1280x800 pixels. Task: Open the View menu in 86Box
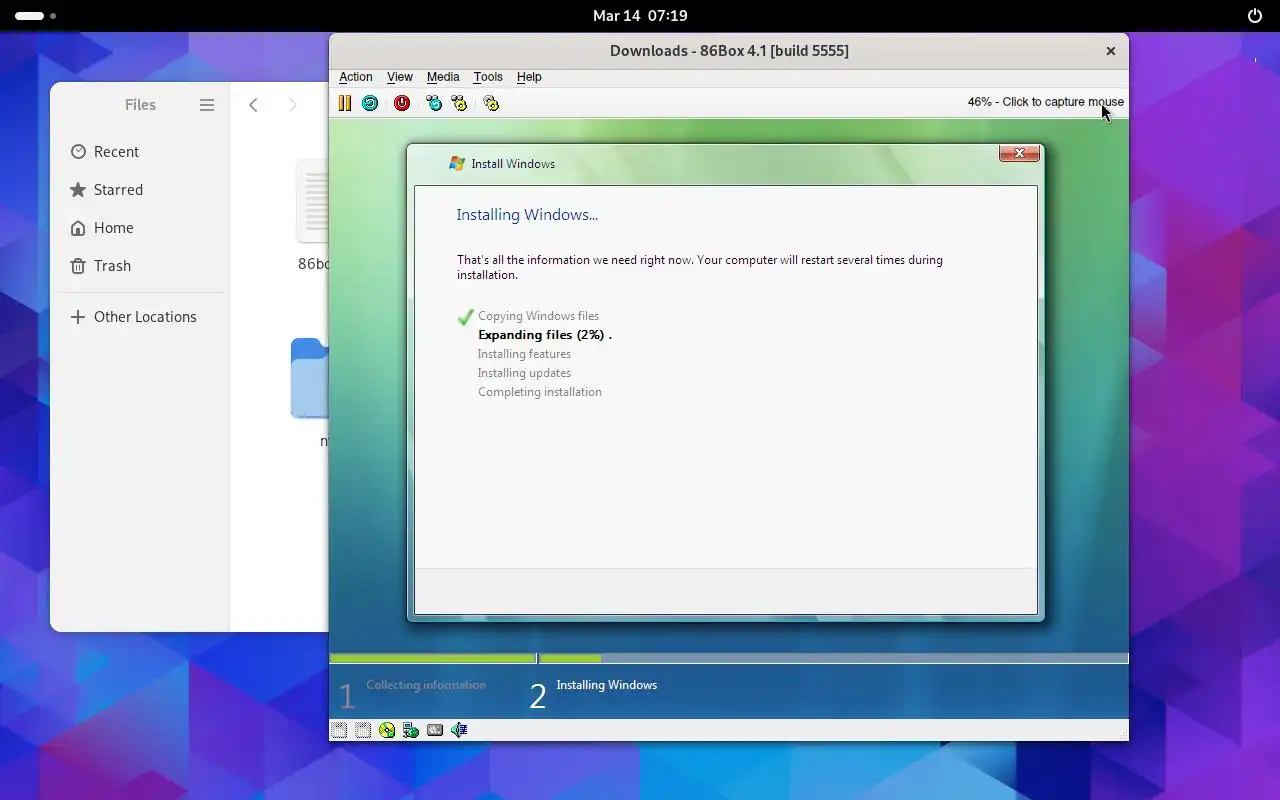coord(400,77)
